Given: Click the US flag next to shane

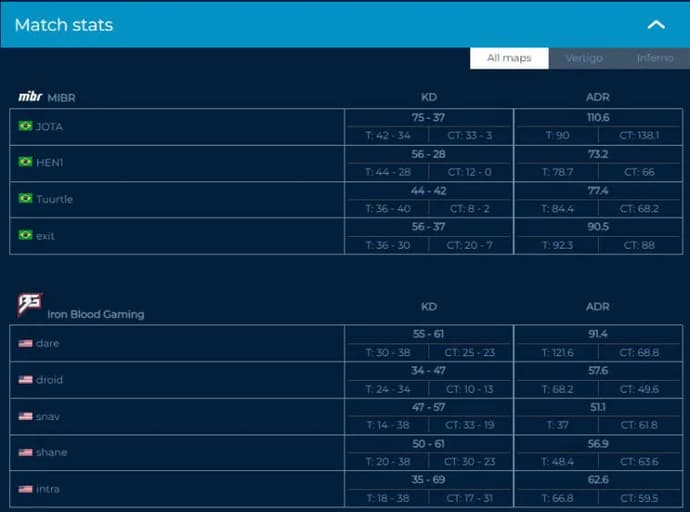Looking at the screenshot, I should [x=25, y=452].
